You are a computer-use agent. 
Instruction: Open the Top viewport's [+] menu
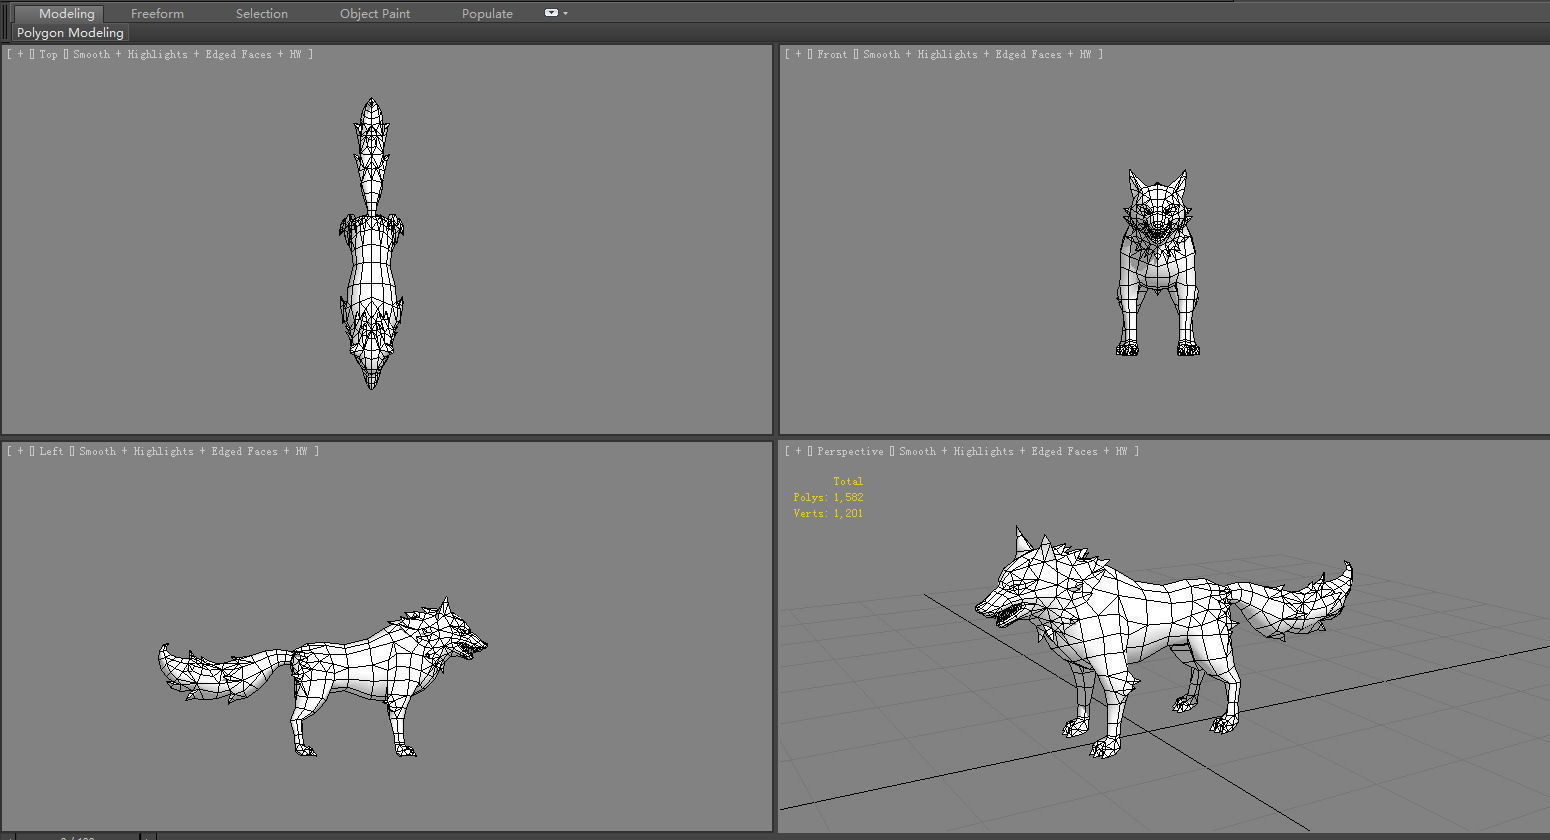(18, 54)
